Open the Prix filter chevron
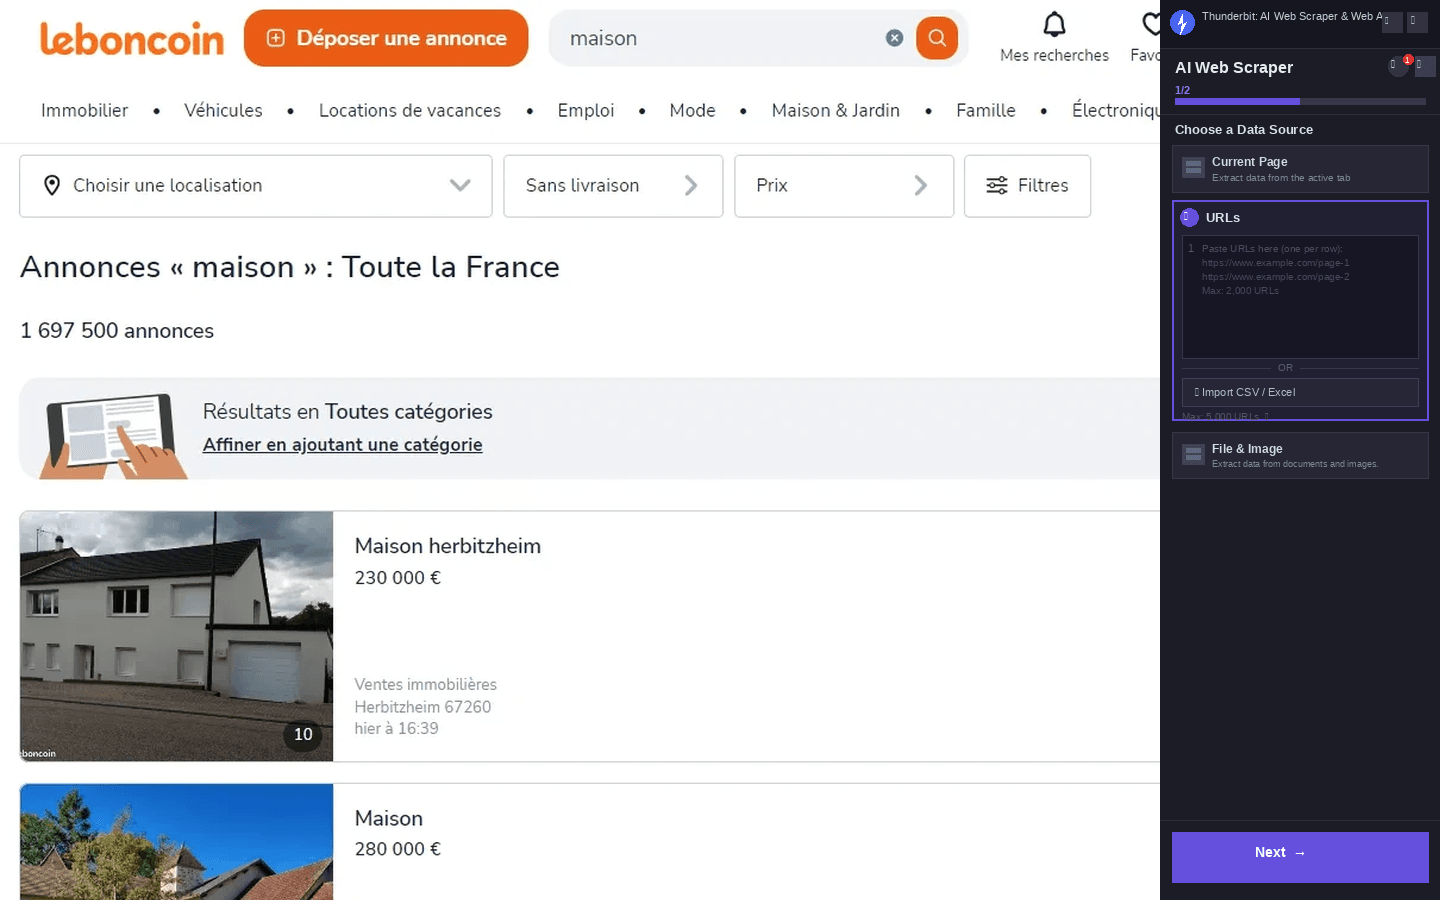The image size is (1440, 900). tap(920, 185)
